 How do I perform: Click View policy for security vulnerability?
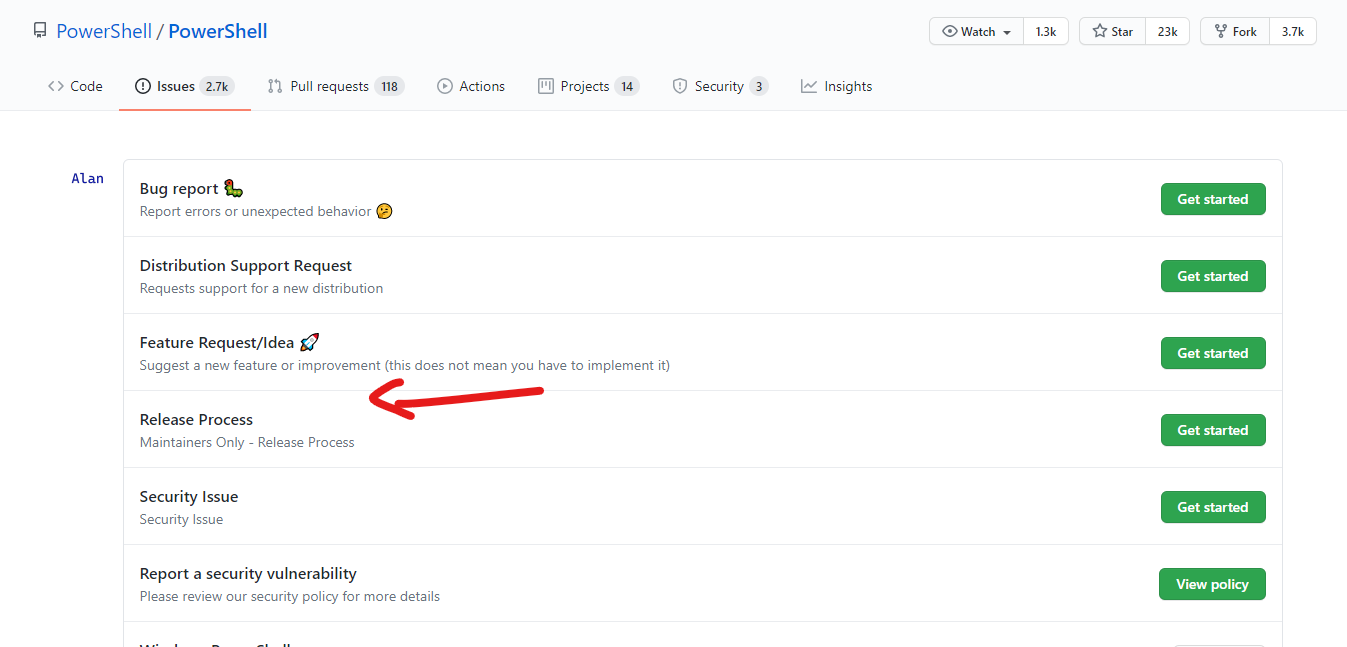pos(1212,584)
